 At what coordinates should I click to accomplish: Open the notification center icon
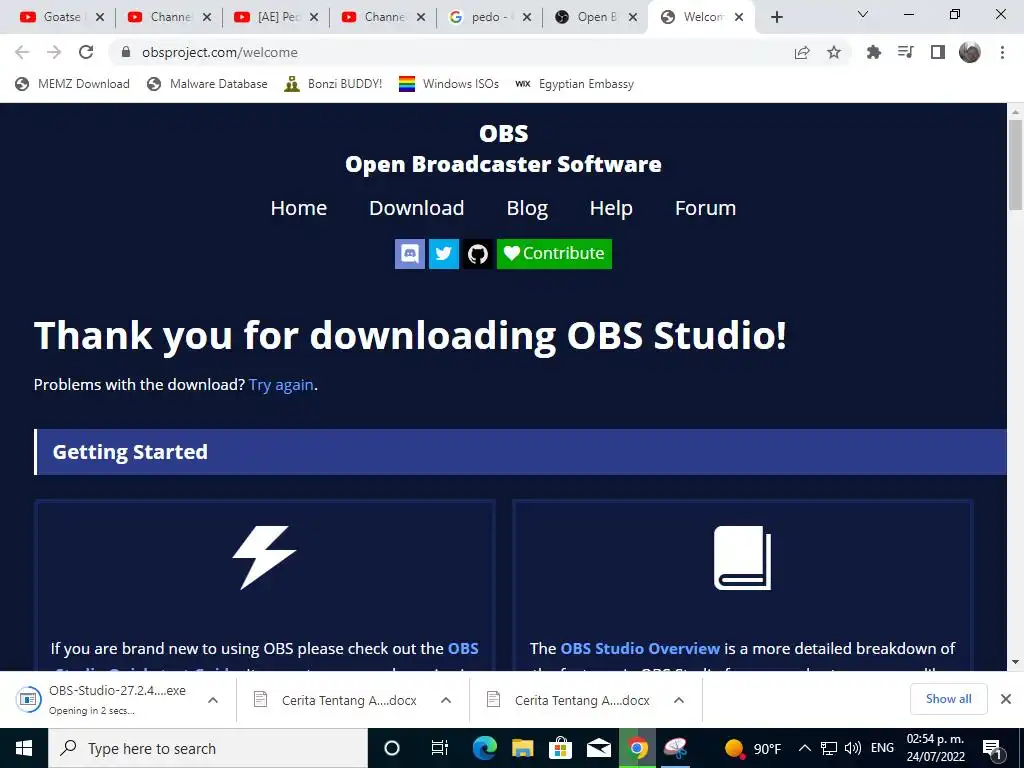click(x=993, y=749)
